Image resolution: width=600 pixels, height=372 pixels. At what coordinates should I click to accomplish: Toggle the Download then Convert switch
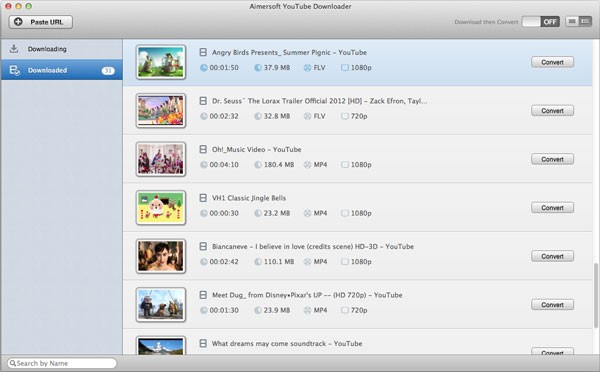[540, 22]
